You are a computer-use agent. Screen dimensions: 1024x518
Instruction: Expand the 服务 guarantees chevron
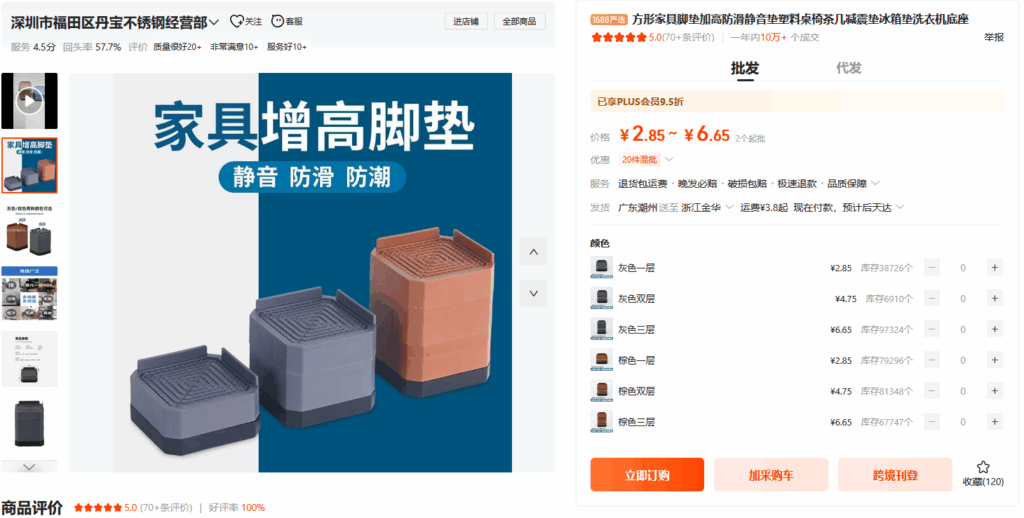click(x=875, y=184)
